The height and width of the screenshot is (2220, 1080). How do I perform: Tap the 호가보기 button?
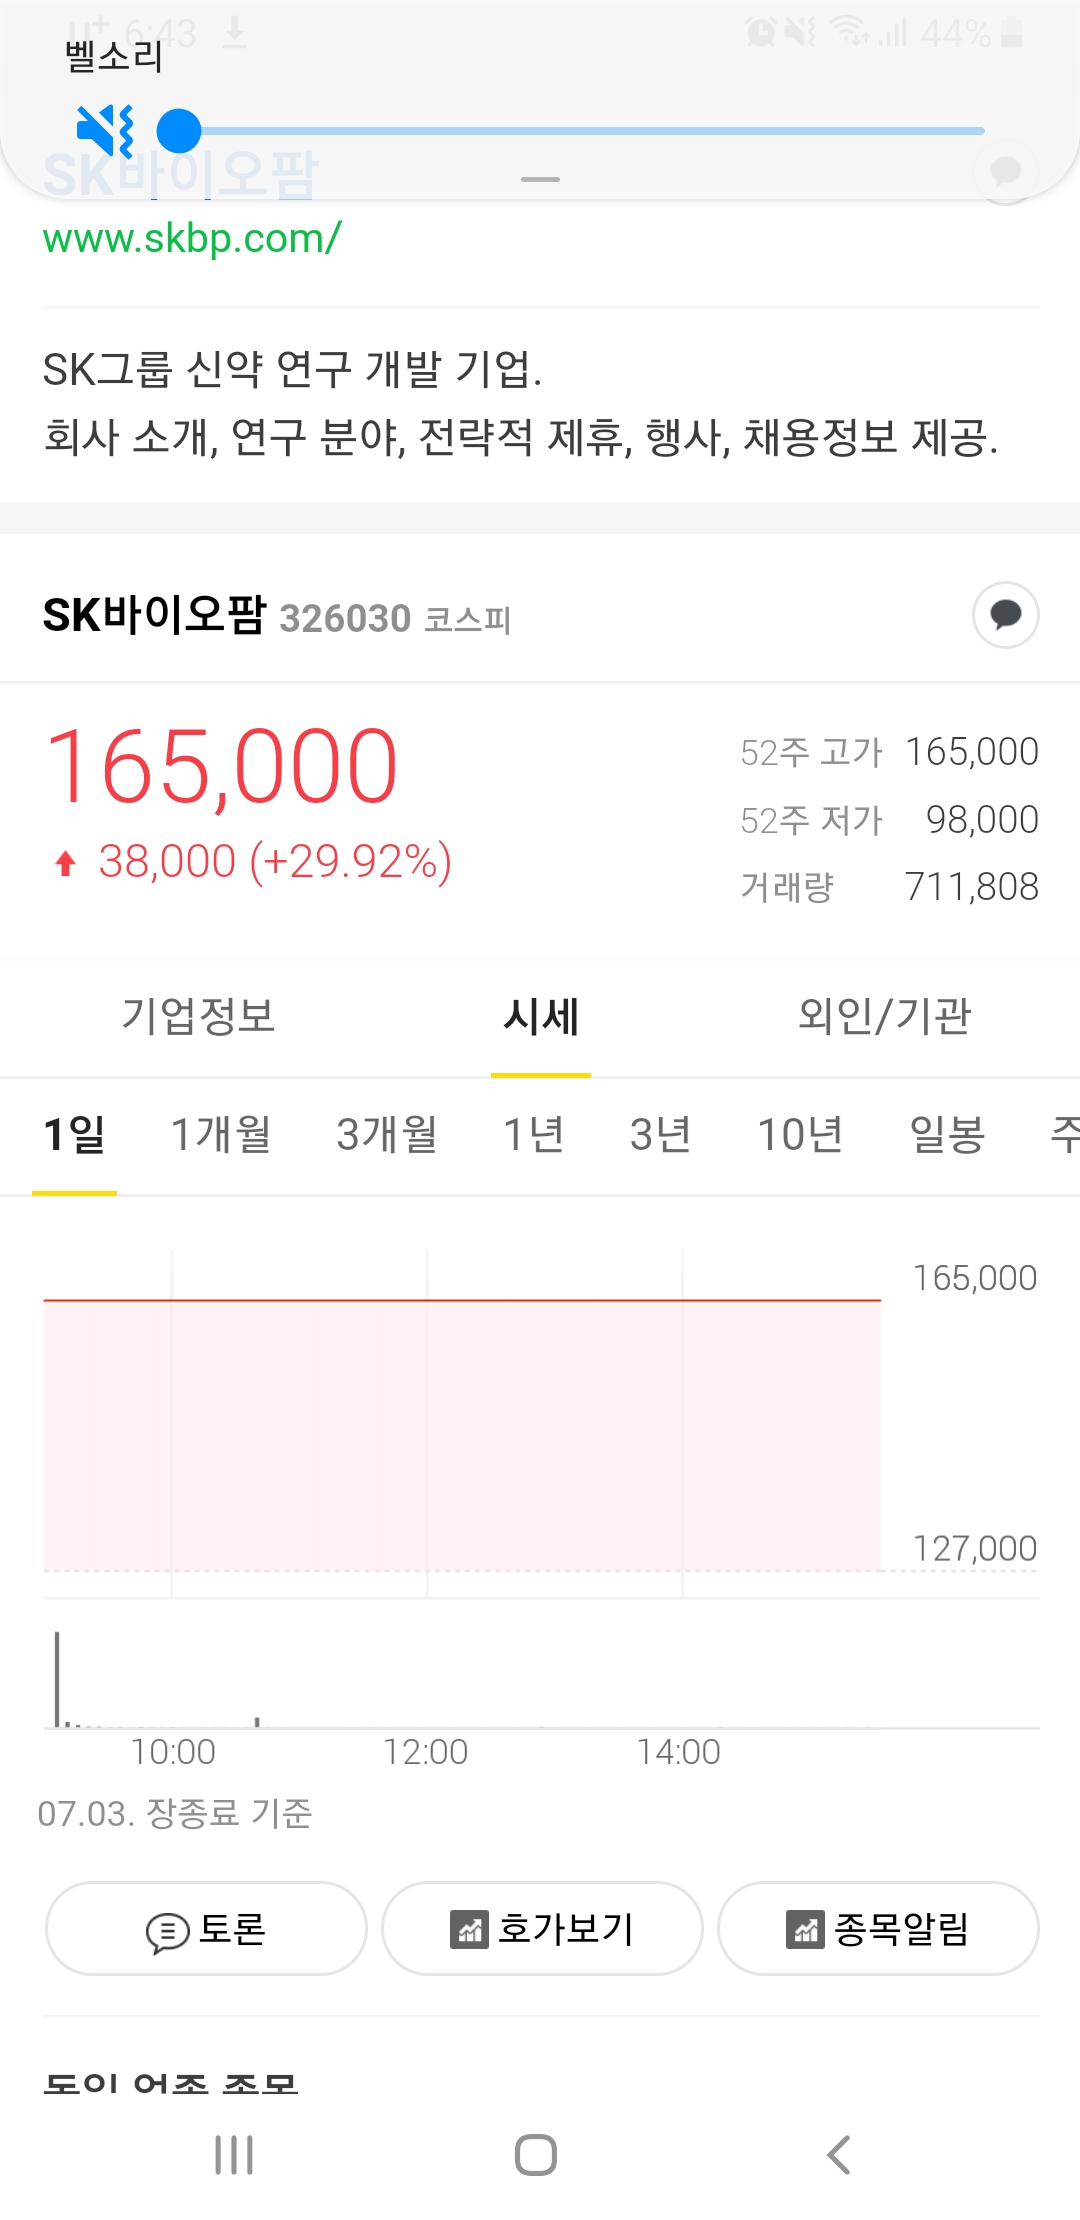tap(542, 1929)
